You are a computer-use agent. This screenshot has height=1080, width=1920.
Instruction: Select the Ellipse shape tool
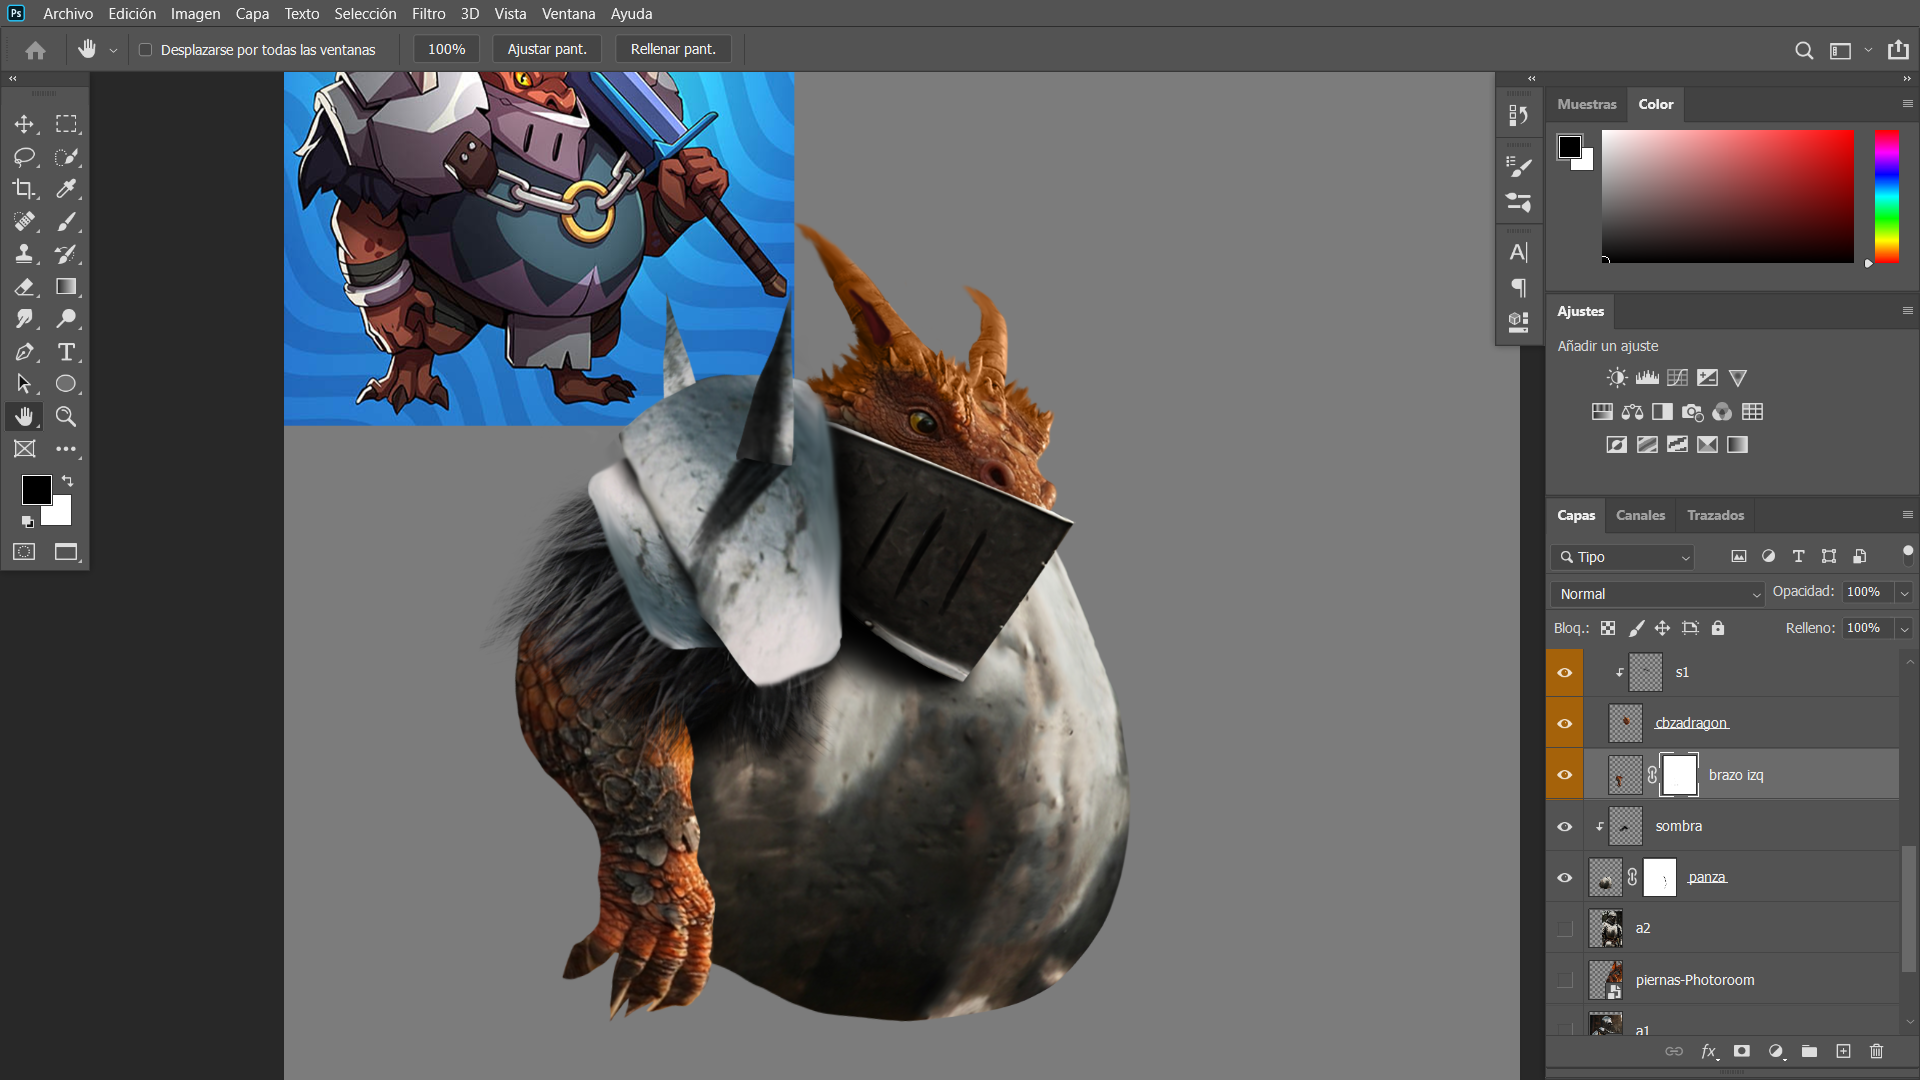(66, 384)
